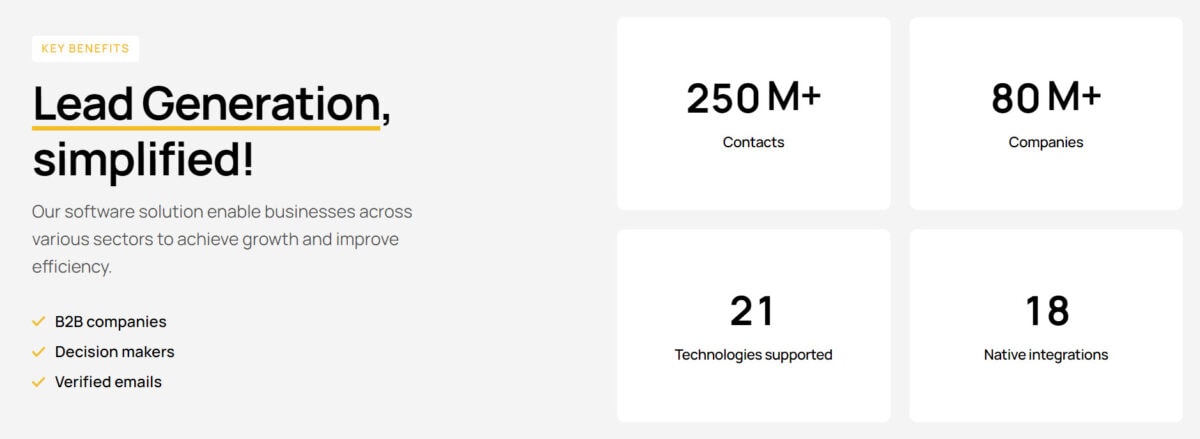
Task: Select the B2B companies list item text
Action: coord(111,322)
